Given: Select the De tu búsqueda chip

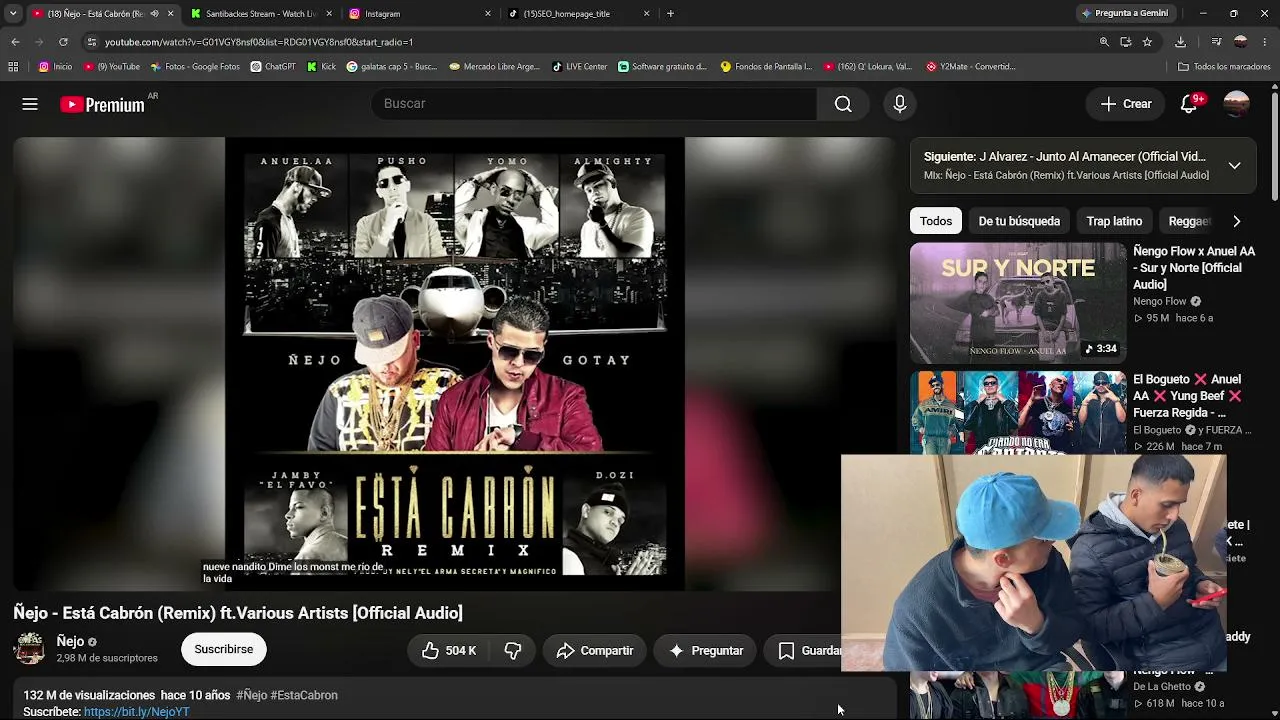Looking at the screenshot, I should point(1019,221).
